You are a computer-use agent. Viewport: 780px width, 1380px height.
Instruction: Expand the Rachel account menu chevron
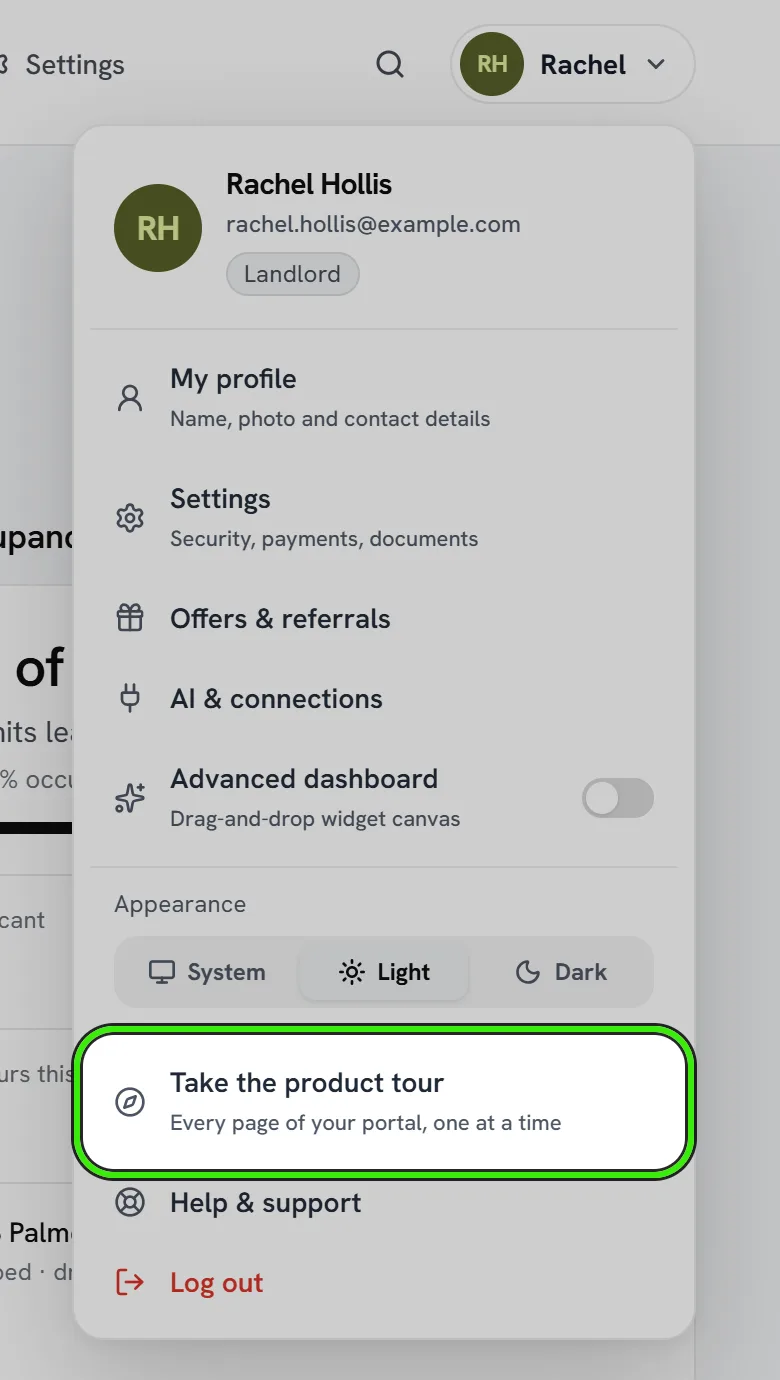click(x=656, y=65)
